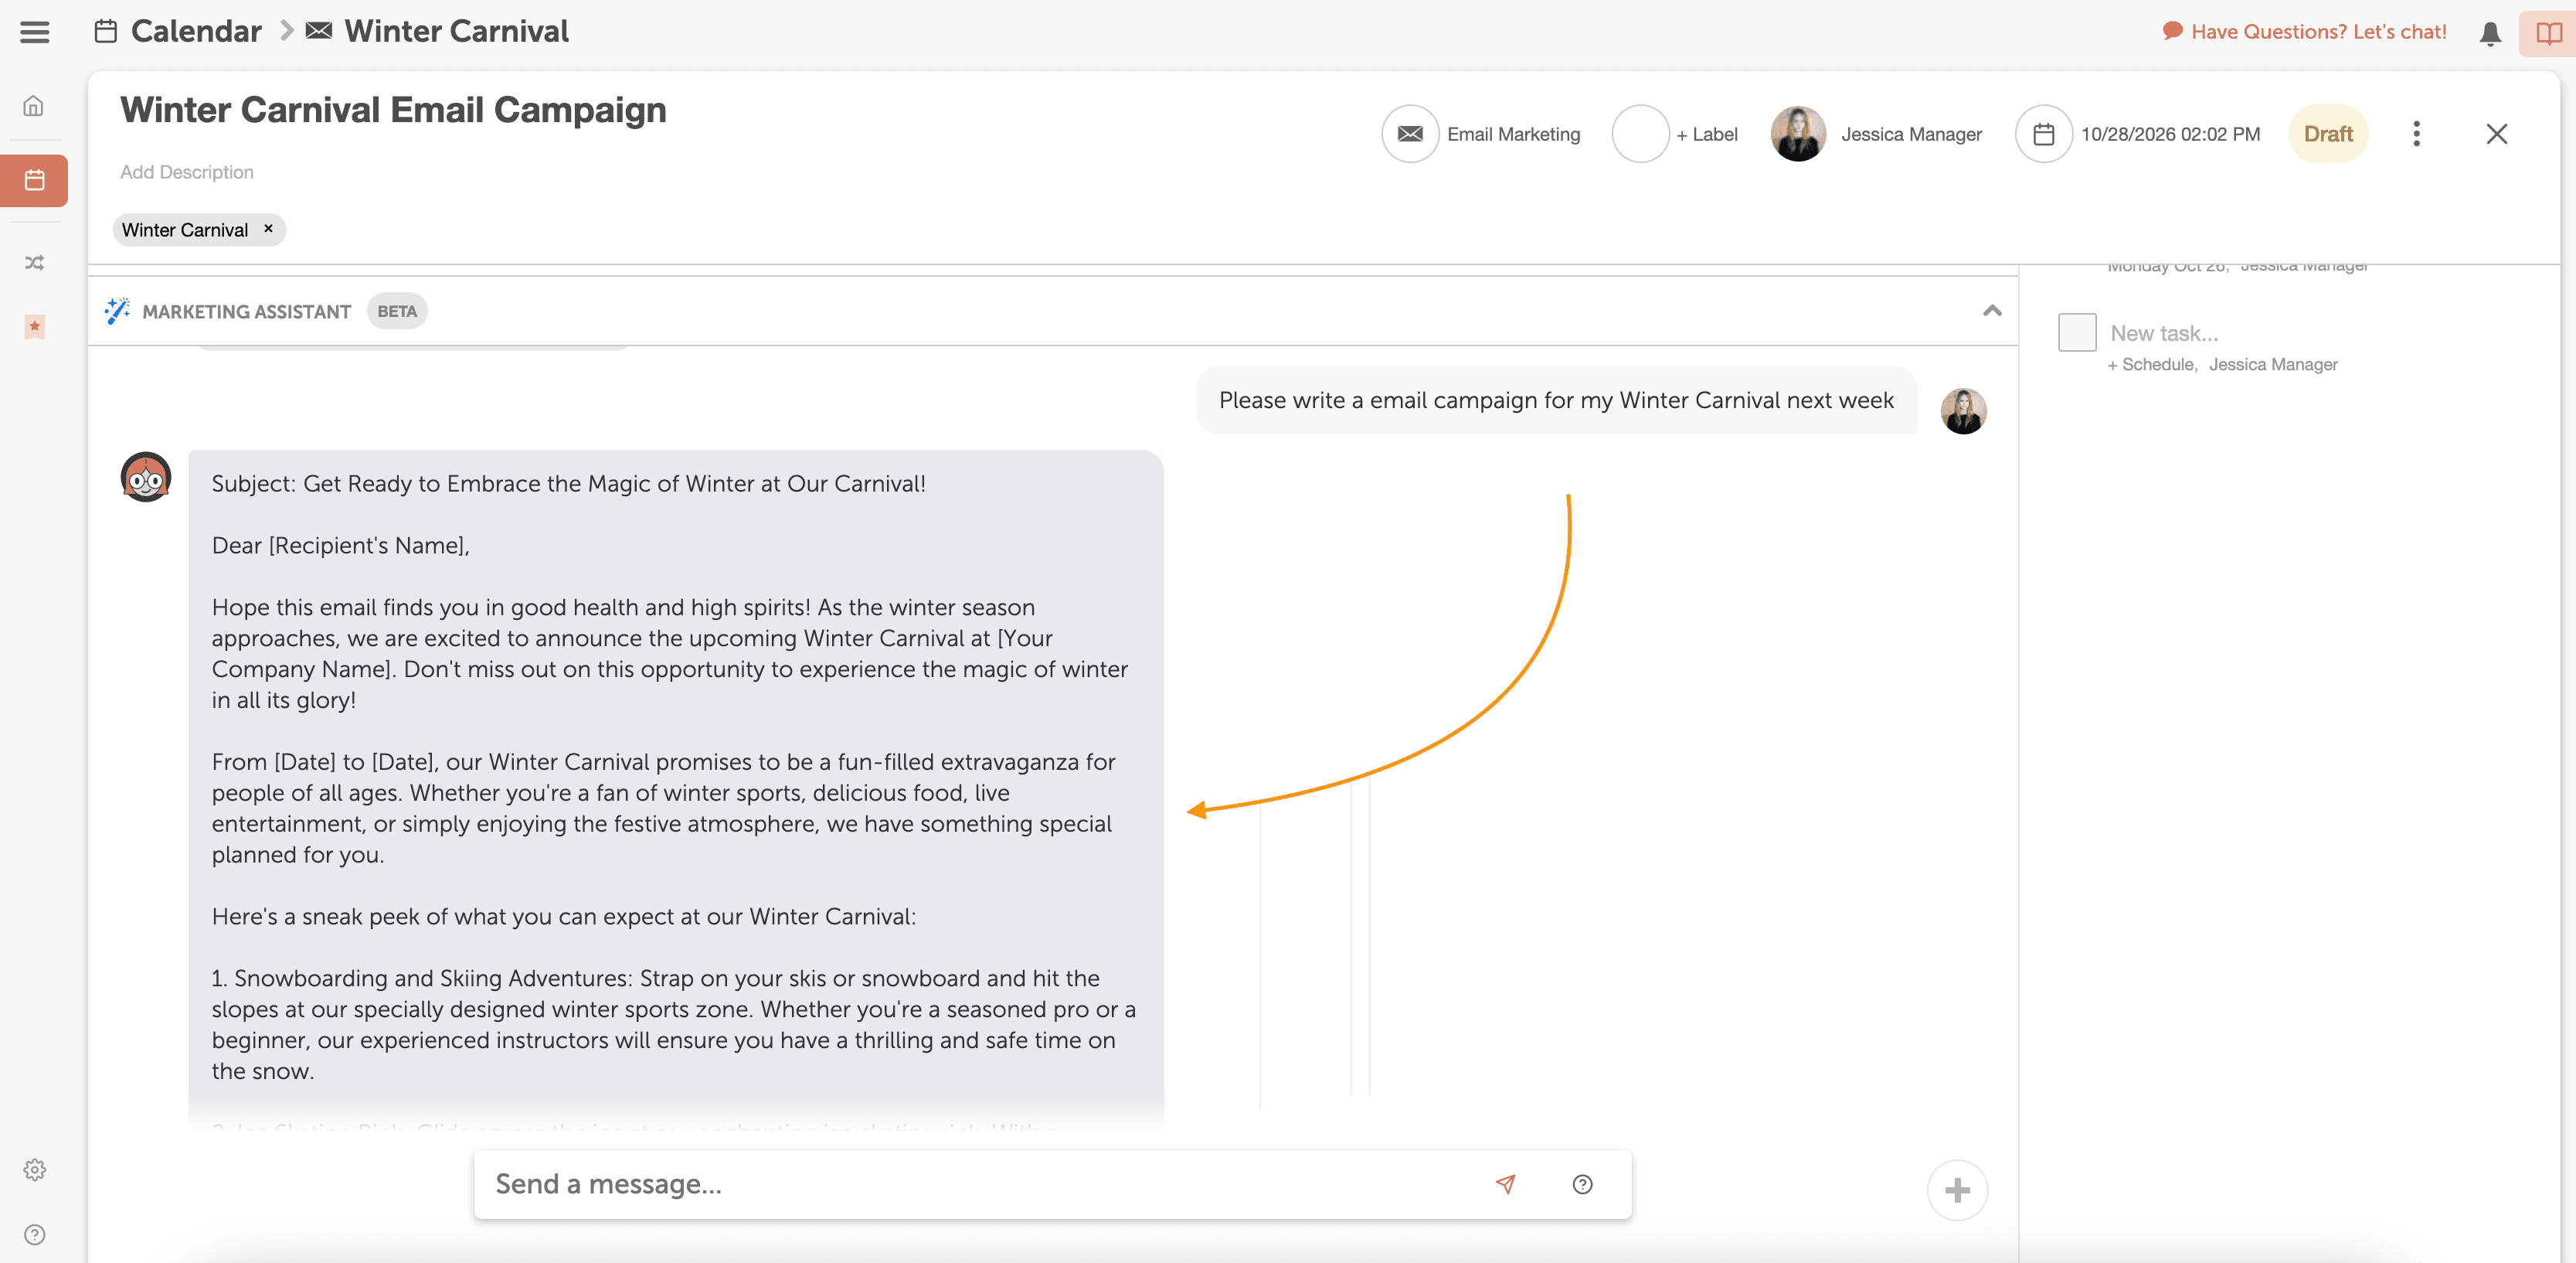2576x1263 pixels.
Task: Remove the Winter Carnival tag
Action: (268, 229)
